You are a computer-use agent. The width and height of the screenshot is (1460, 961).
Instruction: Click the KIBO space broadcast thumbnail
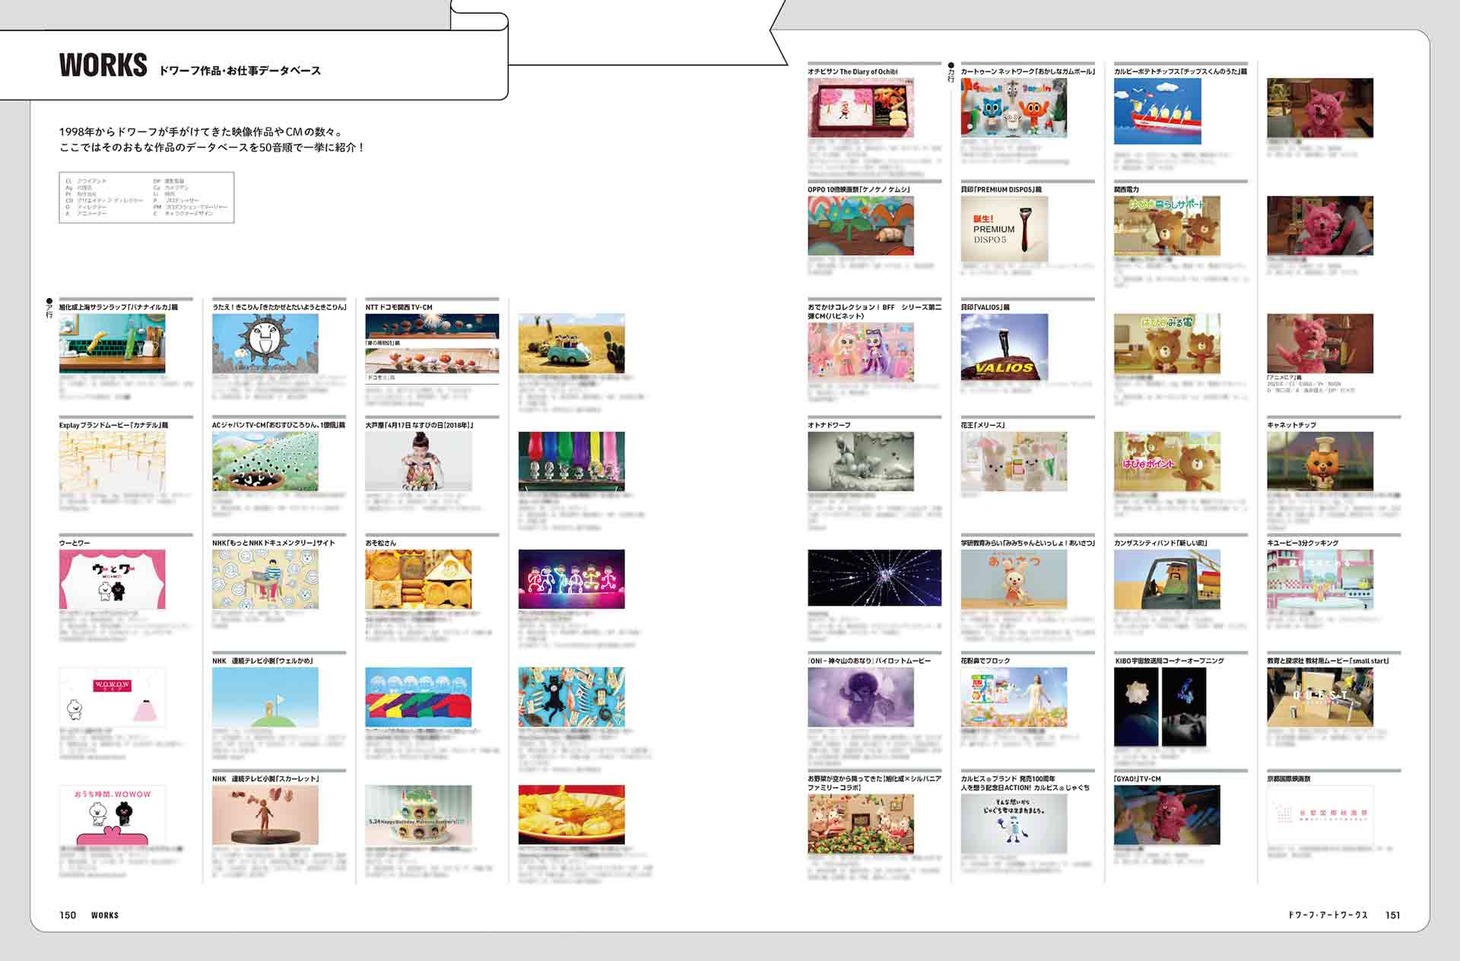pyautogui.click(x=1159, y=706)
